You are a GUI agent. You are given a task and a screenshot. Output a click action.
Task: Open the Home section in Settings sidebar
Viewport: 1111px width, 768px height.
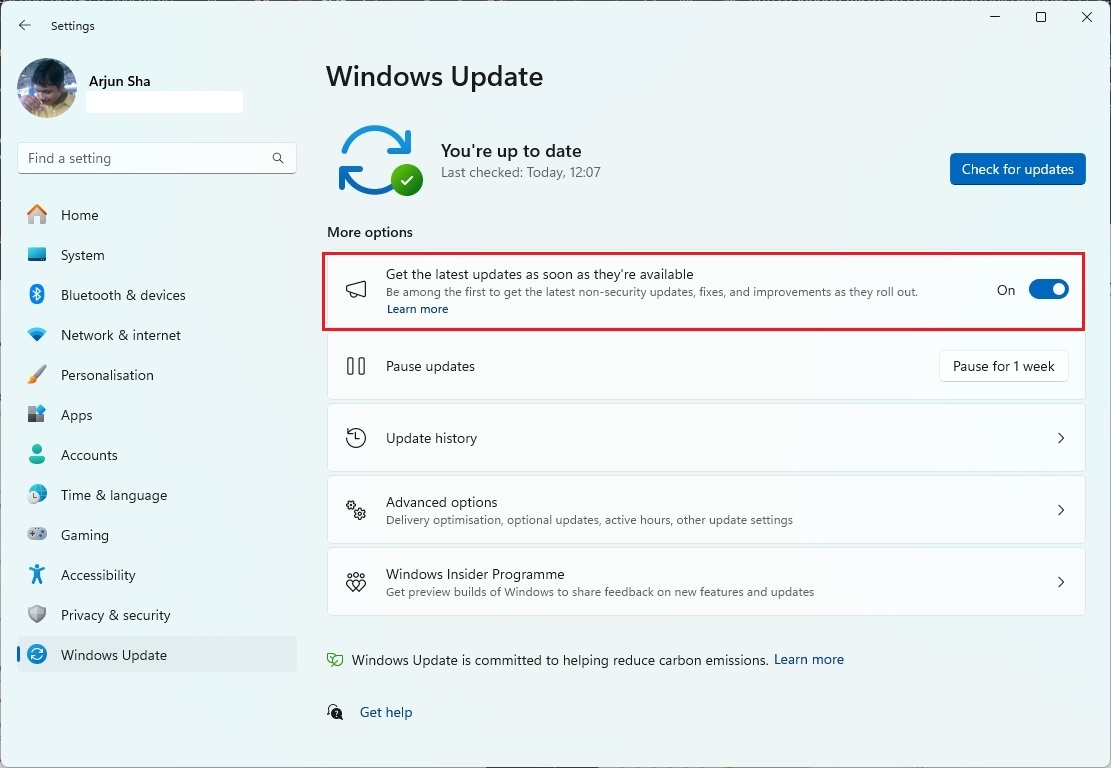tap(82, 215)
